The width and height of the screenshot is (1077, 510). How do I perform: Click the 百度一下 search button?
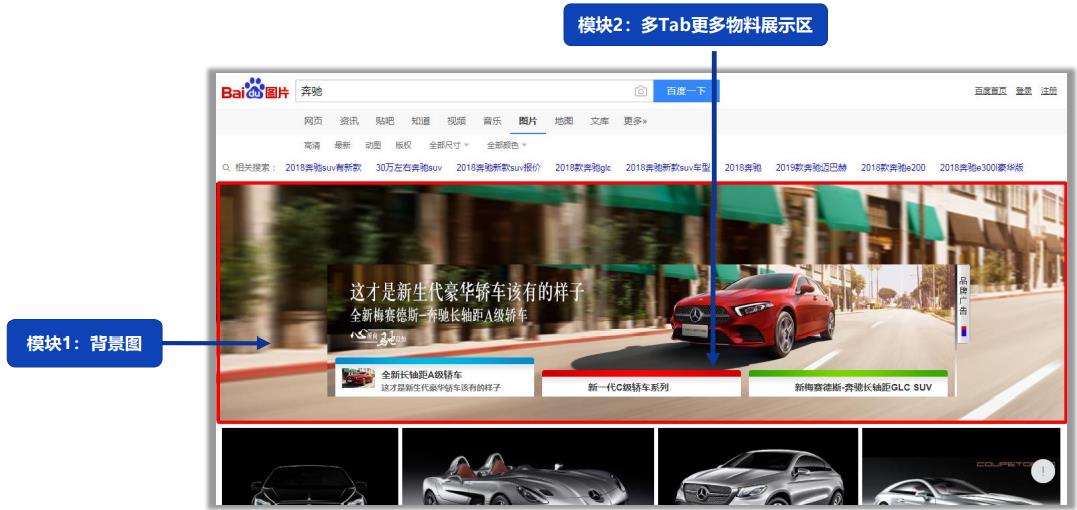(x=686, y=91)
